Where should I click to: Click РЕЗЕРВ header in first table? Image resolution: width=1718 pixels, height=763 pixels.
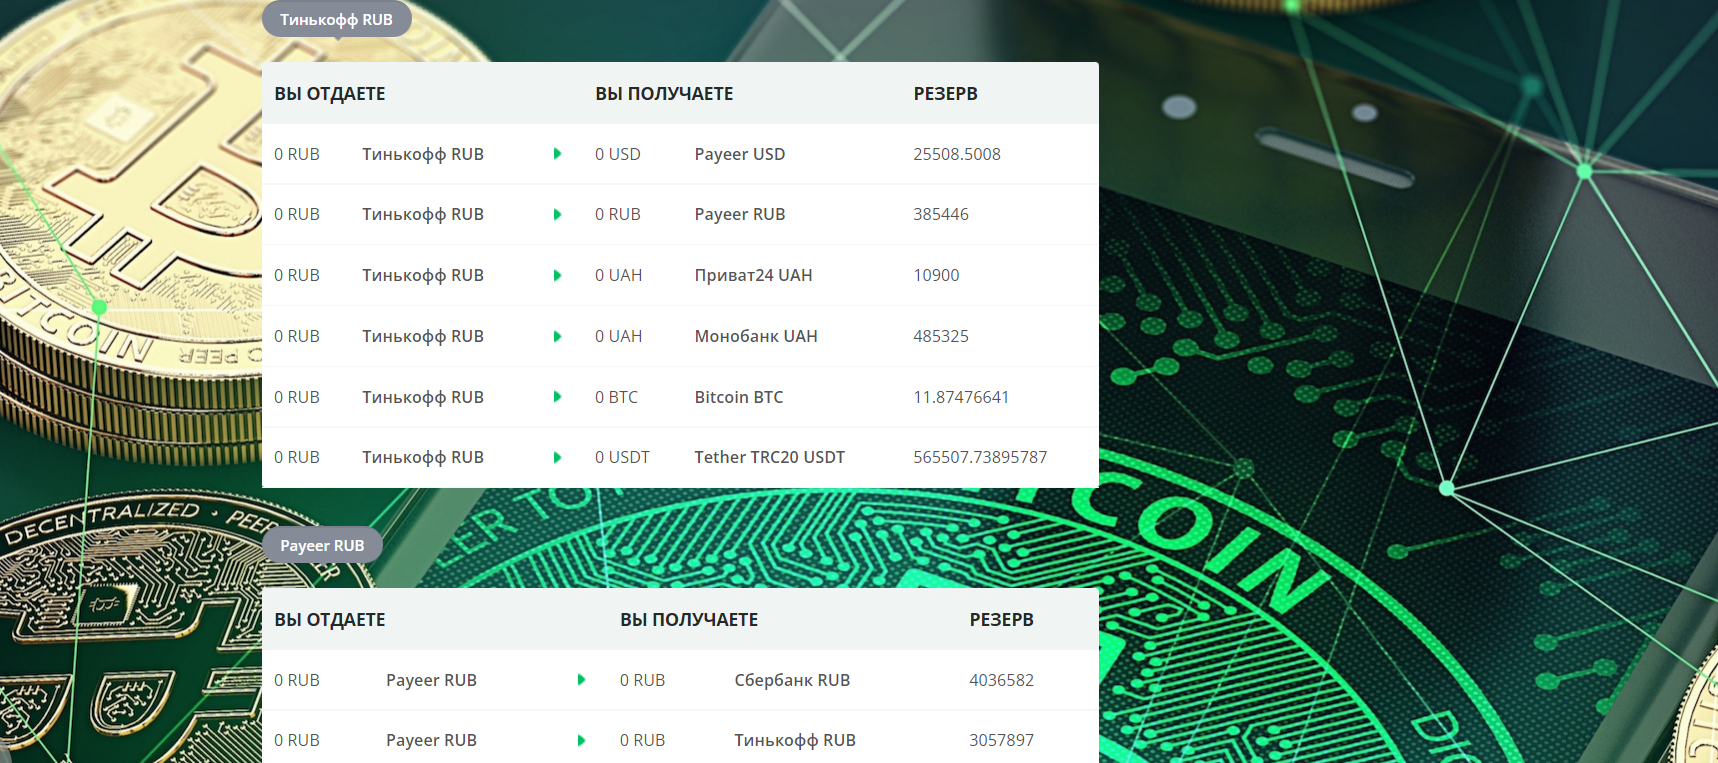[x=945, y=94]
